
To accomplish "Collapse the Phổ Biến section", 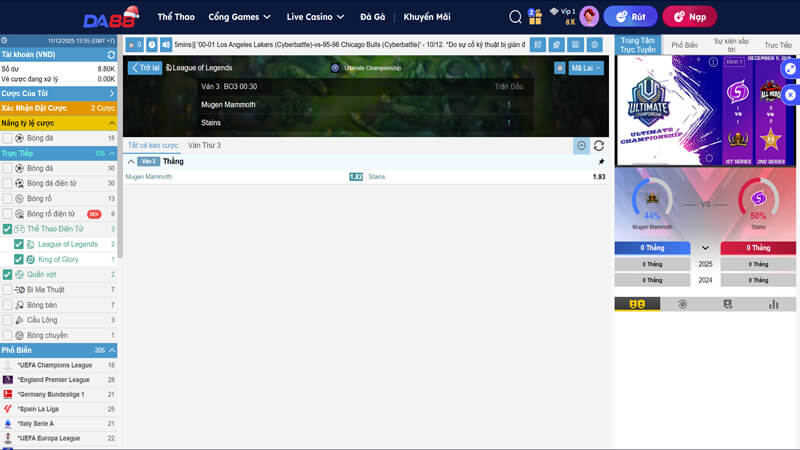I will (112, 350).
